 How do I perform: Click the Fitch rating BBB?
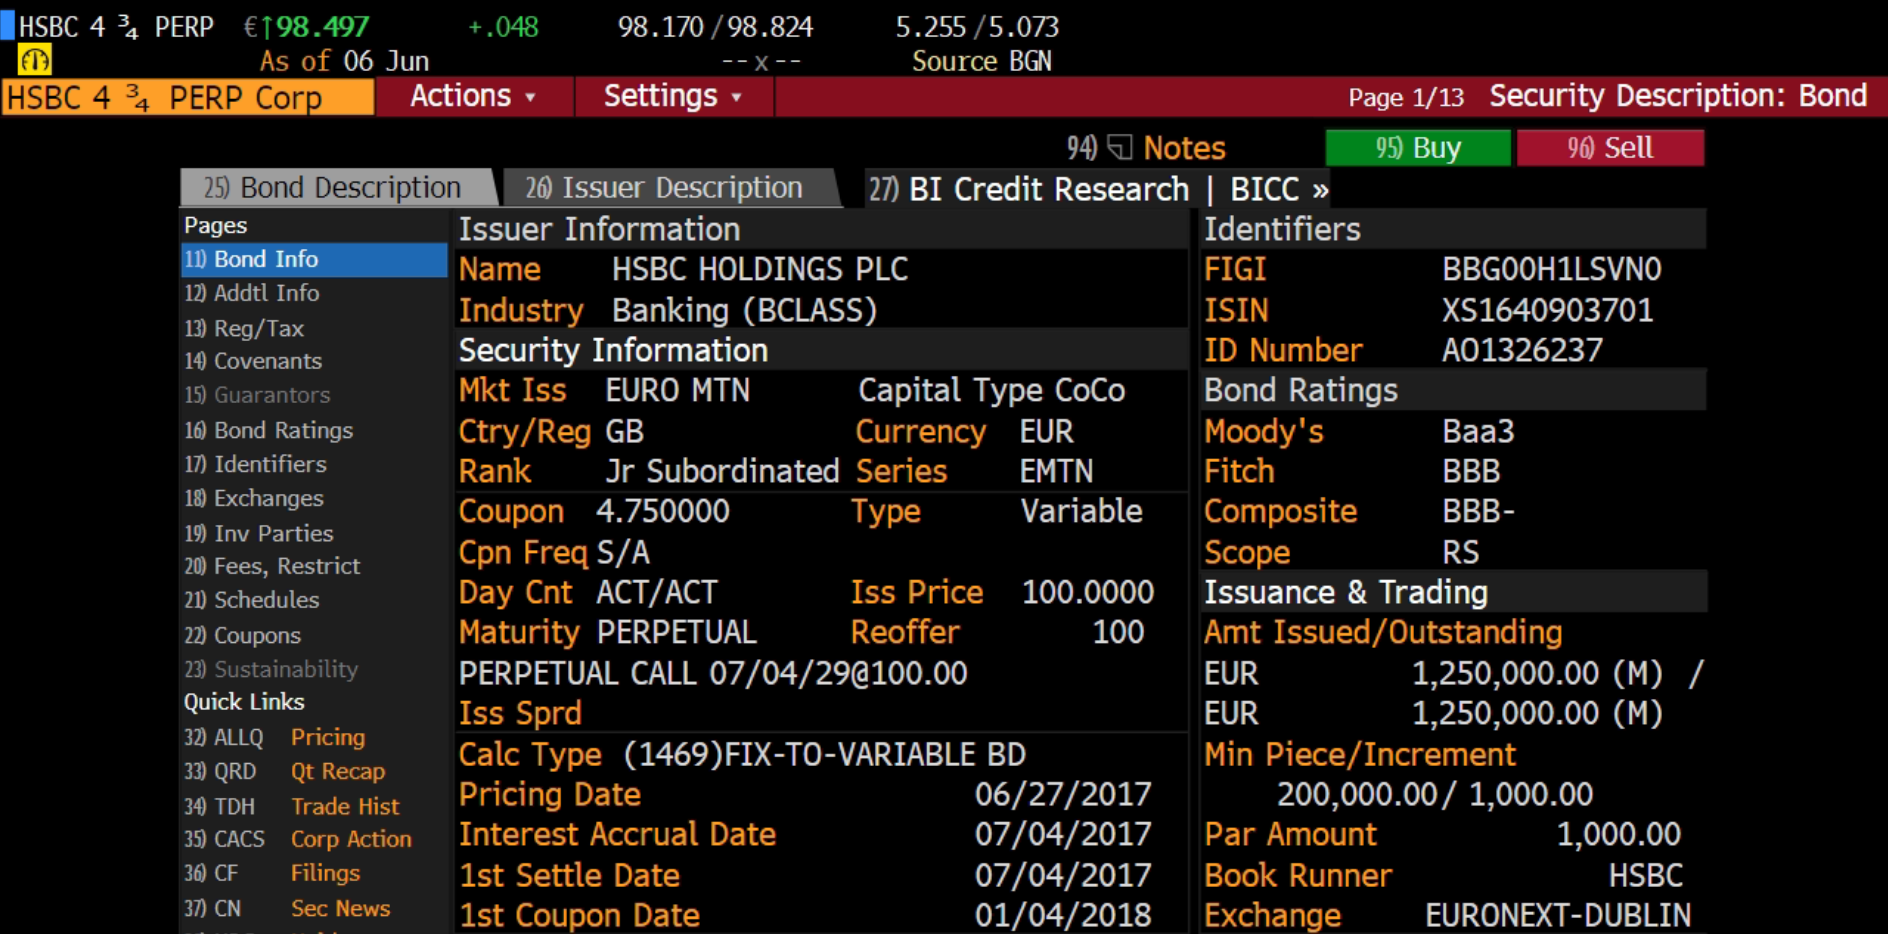pyautogui.click(x=1471, y=471)
